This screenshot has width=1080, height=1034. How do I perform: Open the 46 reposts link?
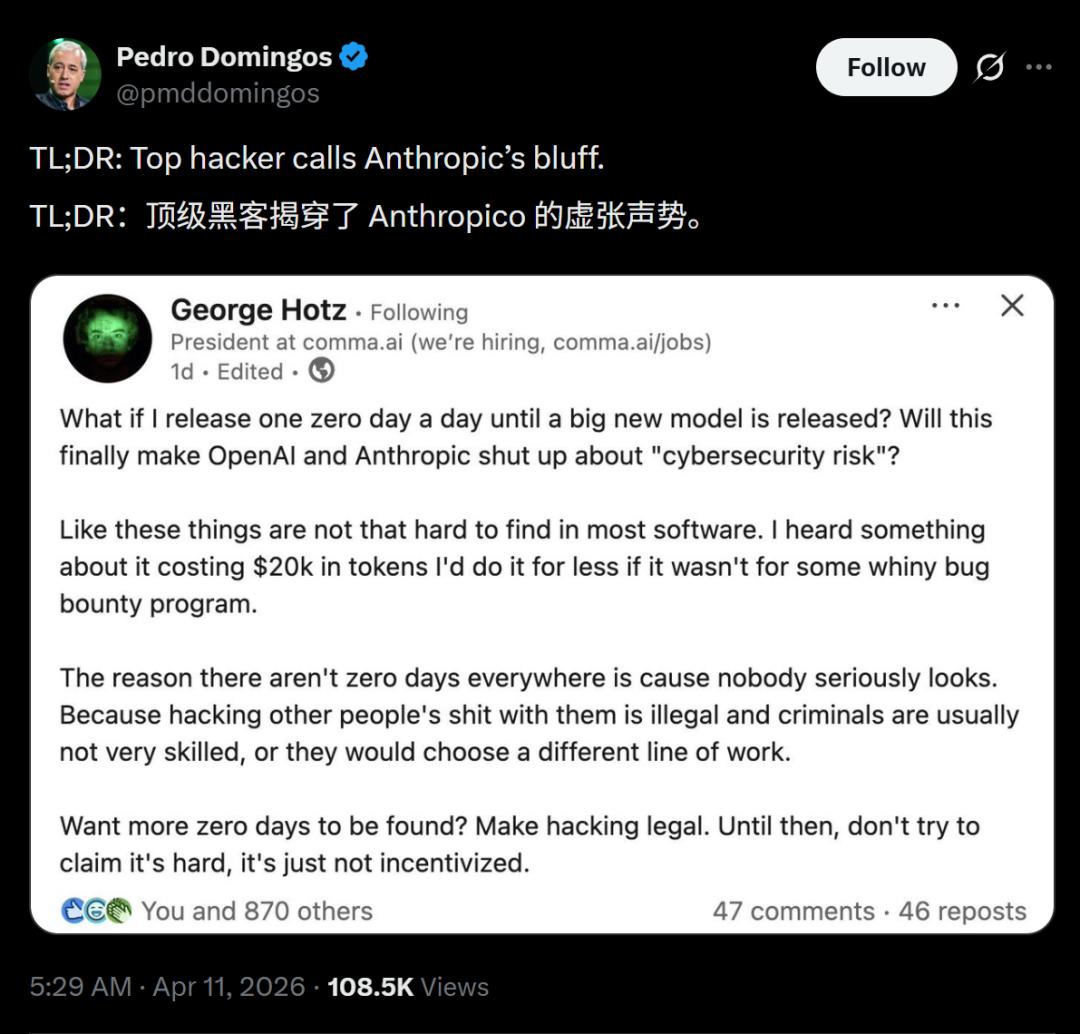click(962, 911)
